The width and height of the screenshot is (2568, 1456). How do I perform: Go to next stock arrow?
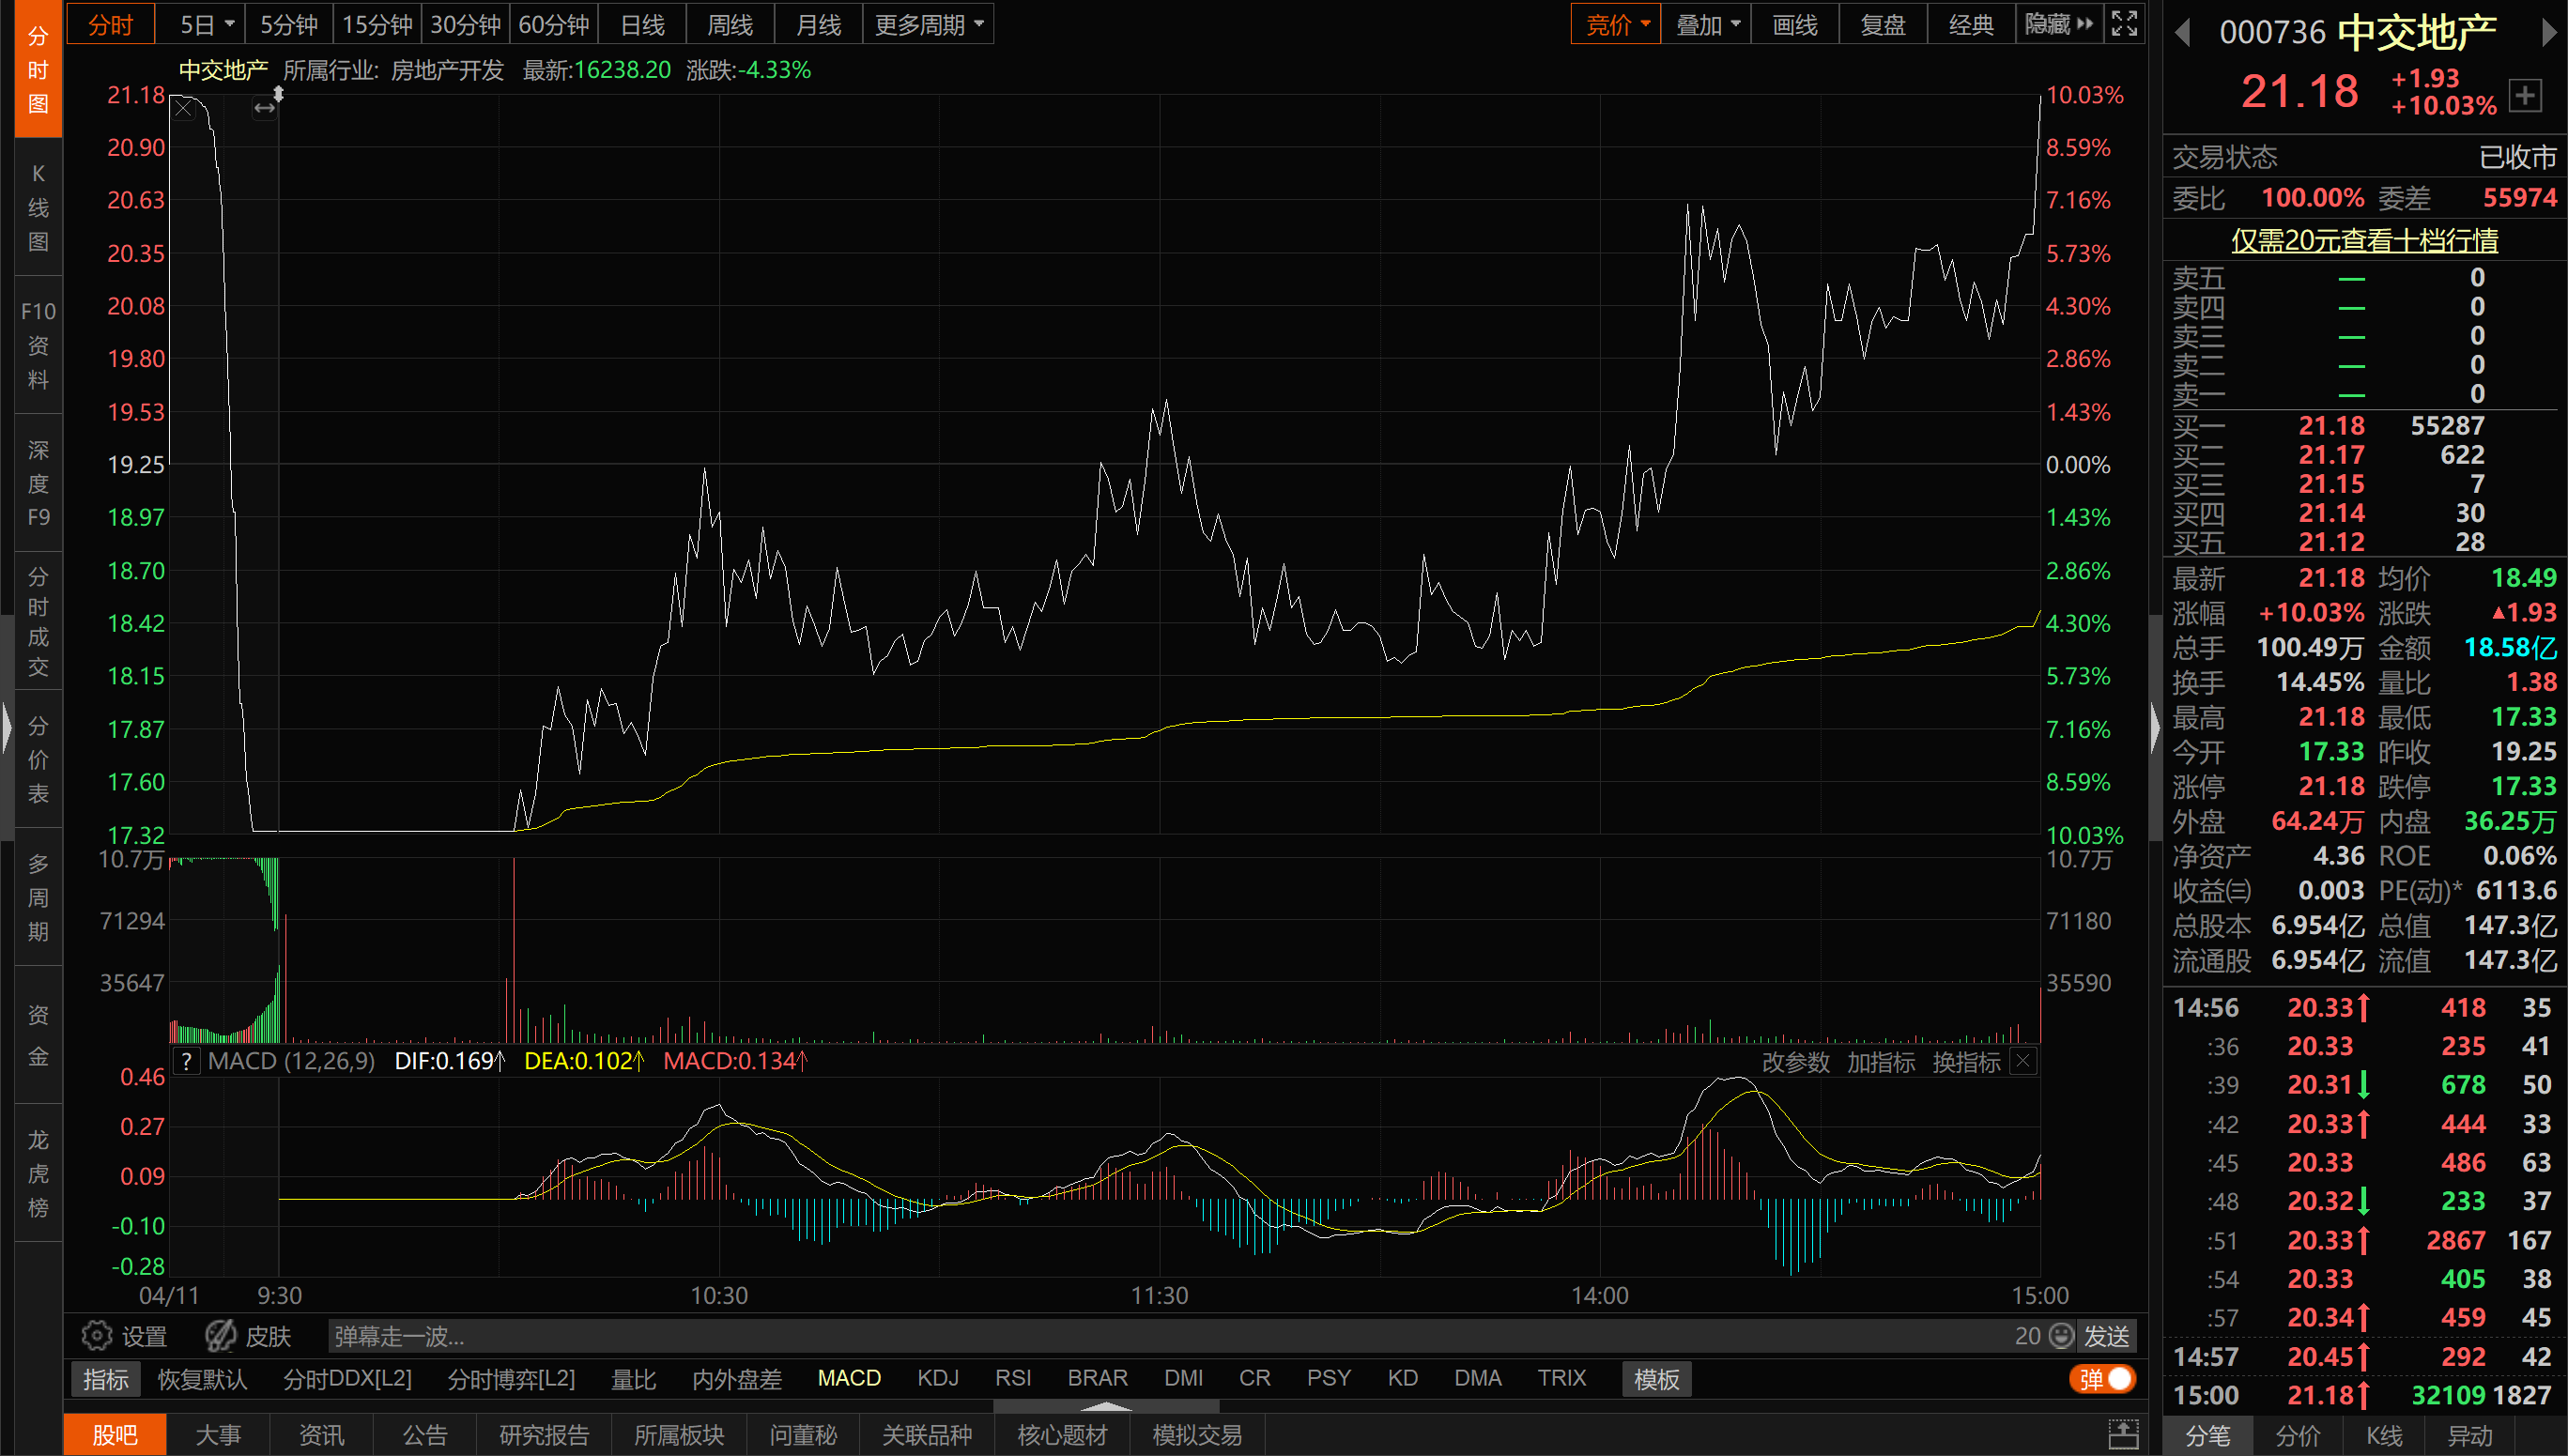tap(2548, 34)
